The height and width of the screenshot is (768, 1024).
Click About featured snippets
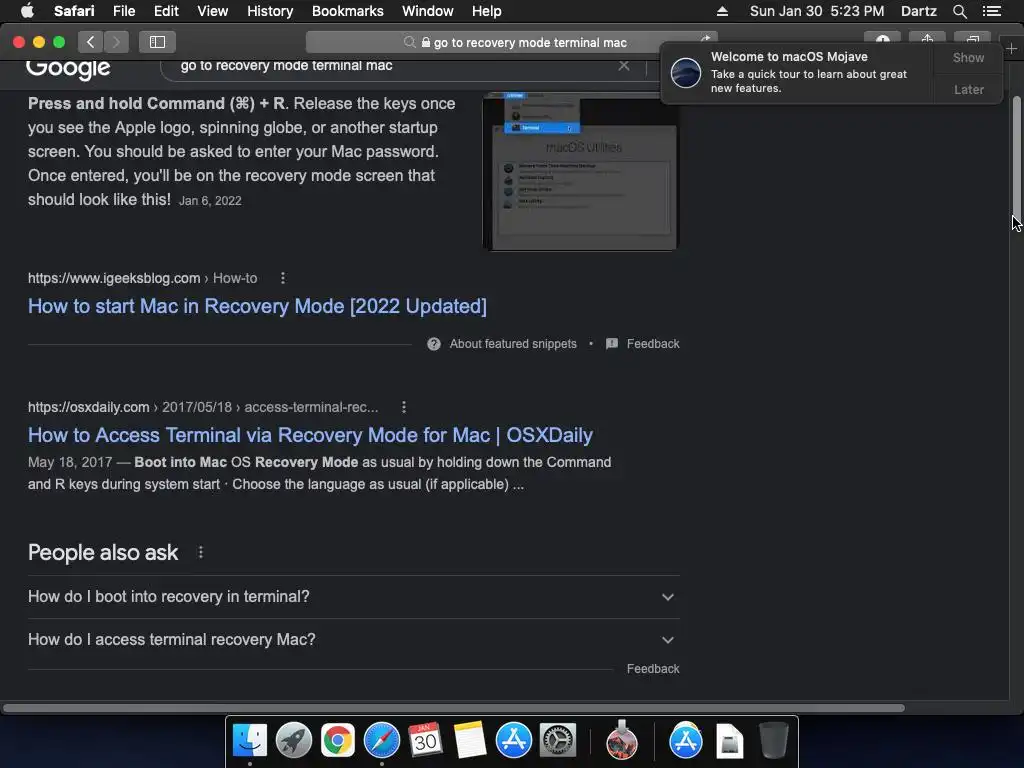coord(513,344)
